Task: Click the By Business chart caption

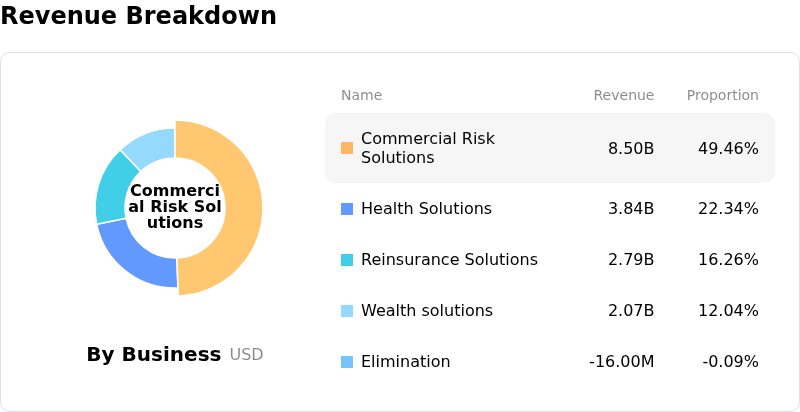Action: [x=154, y=355]
